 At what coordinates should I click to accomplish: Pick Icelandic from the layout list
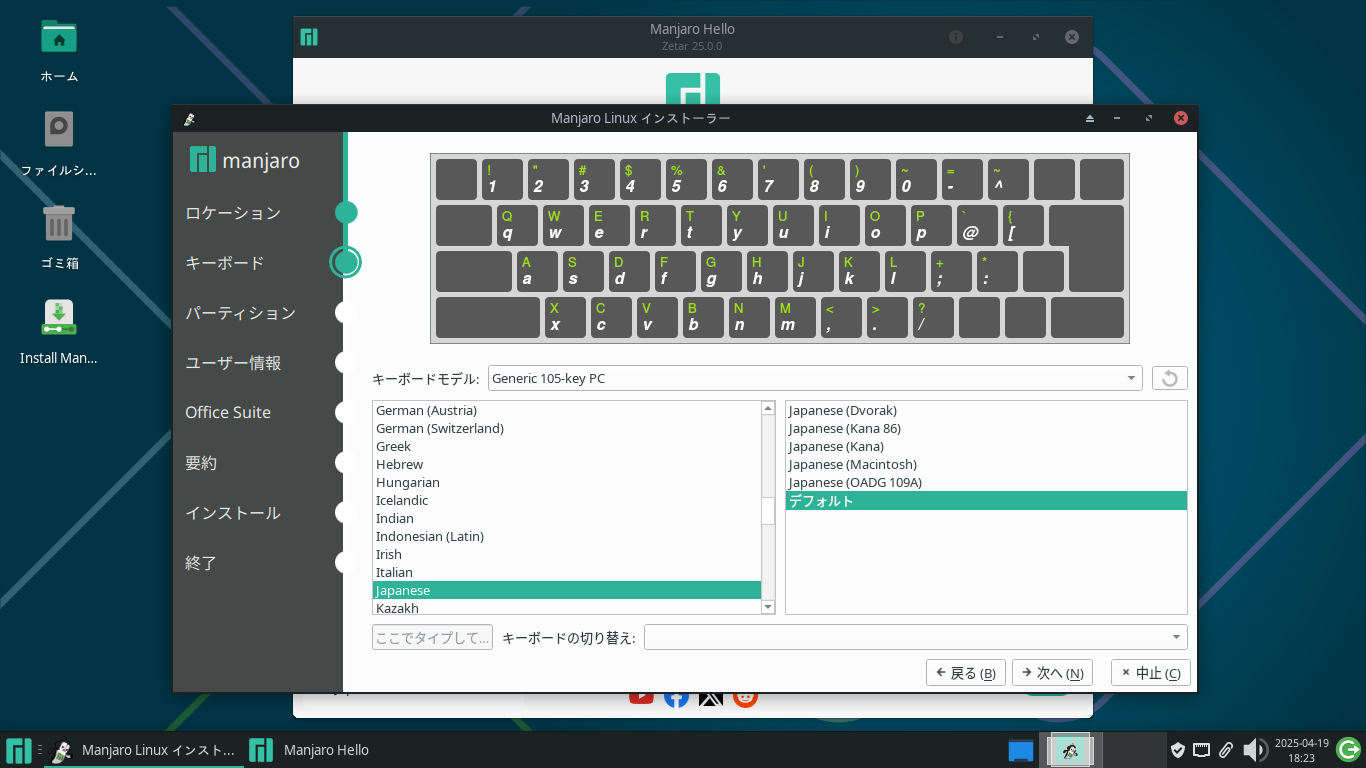pyautogui.click(x=567, y=500)
